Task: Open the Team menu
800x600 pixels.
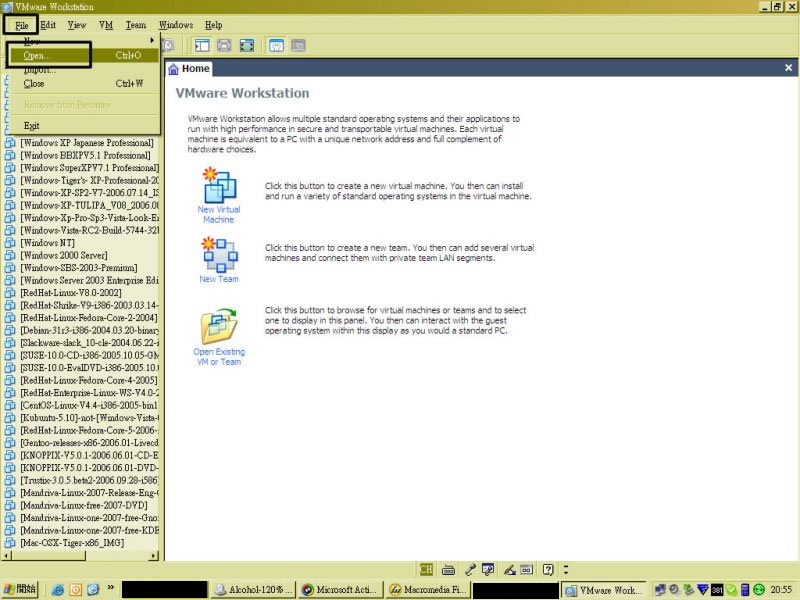Action: pos(136,25)
